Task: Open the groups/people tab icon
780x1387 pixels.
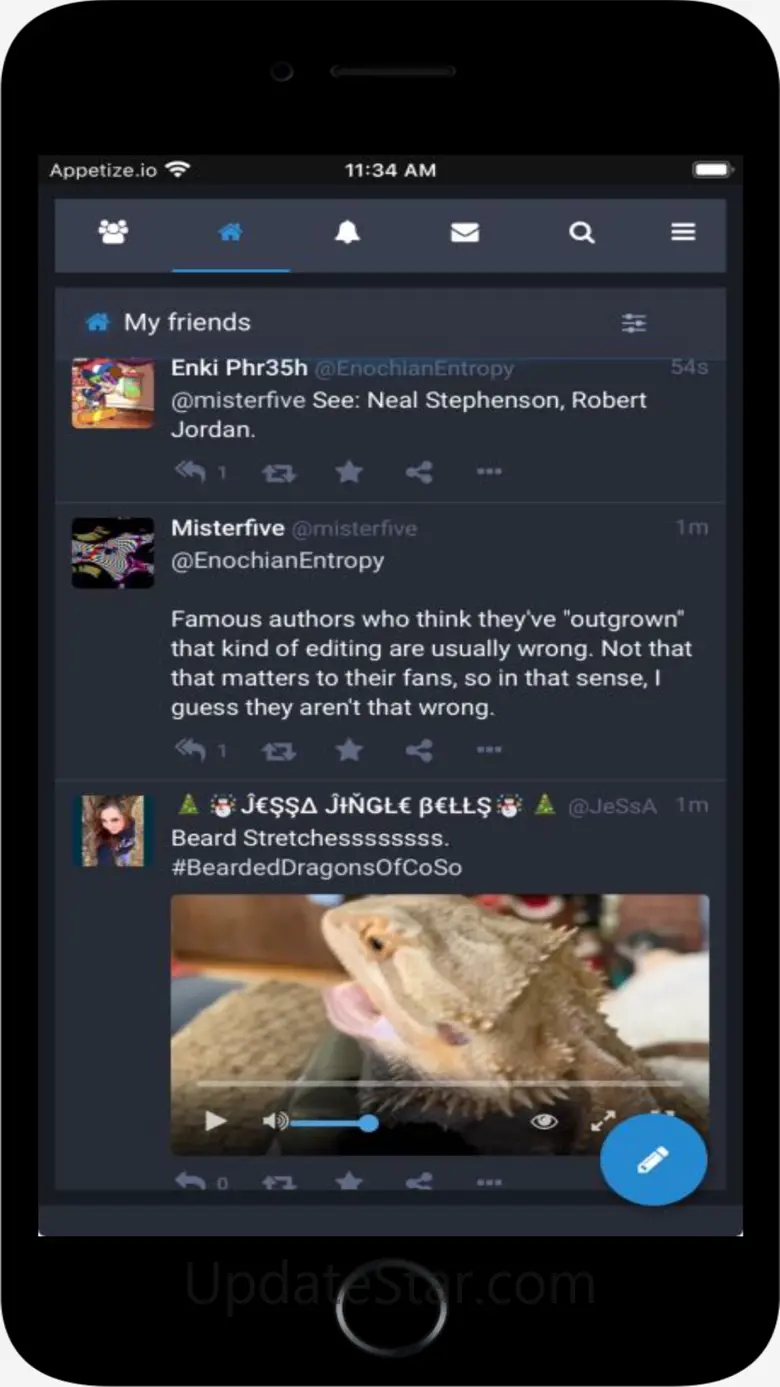Action: (113, 233)
